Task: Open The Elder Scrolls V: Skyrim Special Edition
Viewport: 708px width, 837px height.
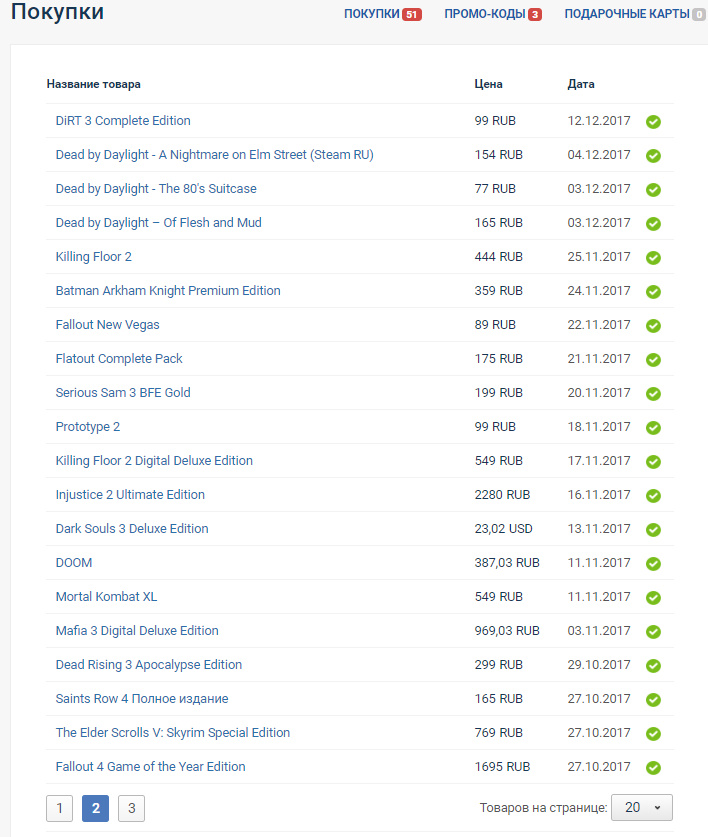Action: [x=172, y=733]
